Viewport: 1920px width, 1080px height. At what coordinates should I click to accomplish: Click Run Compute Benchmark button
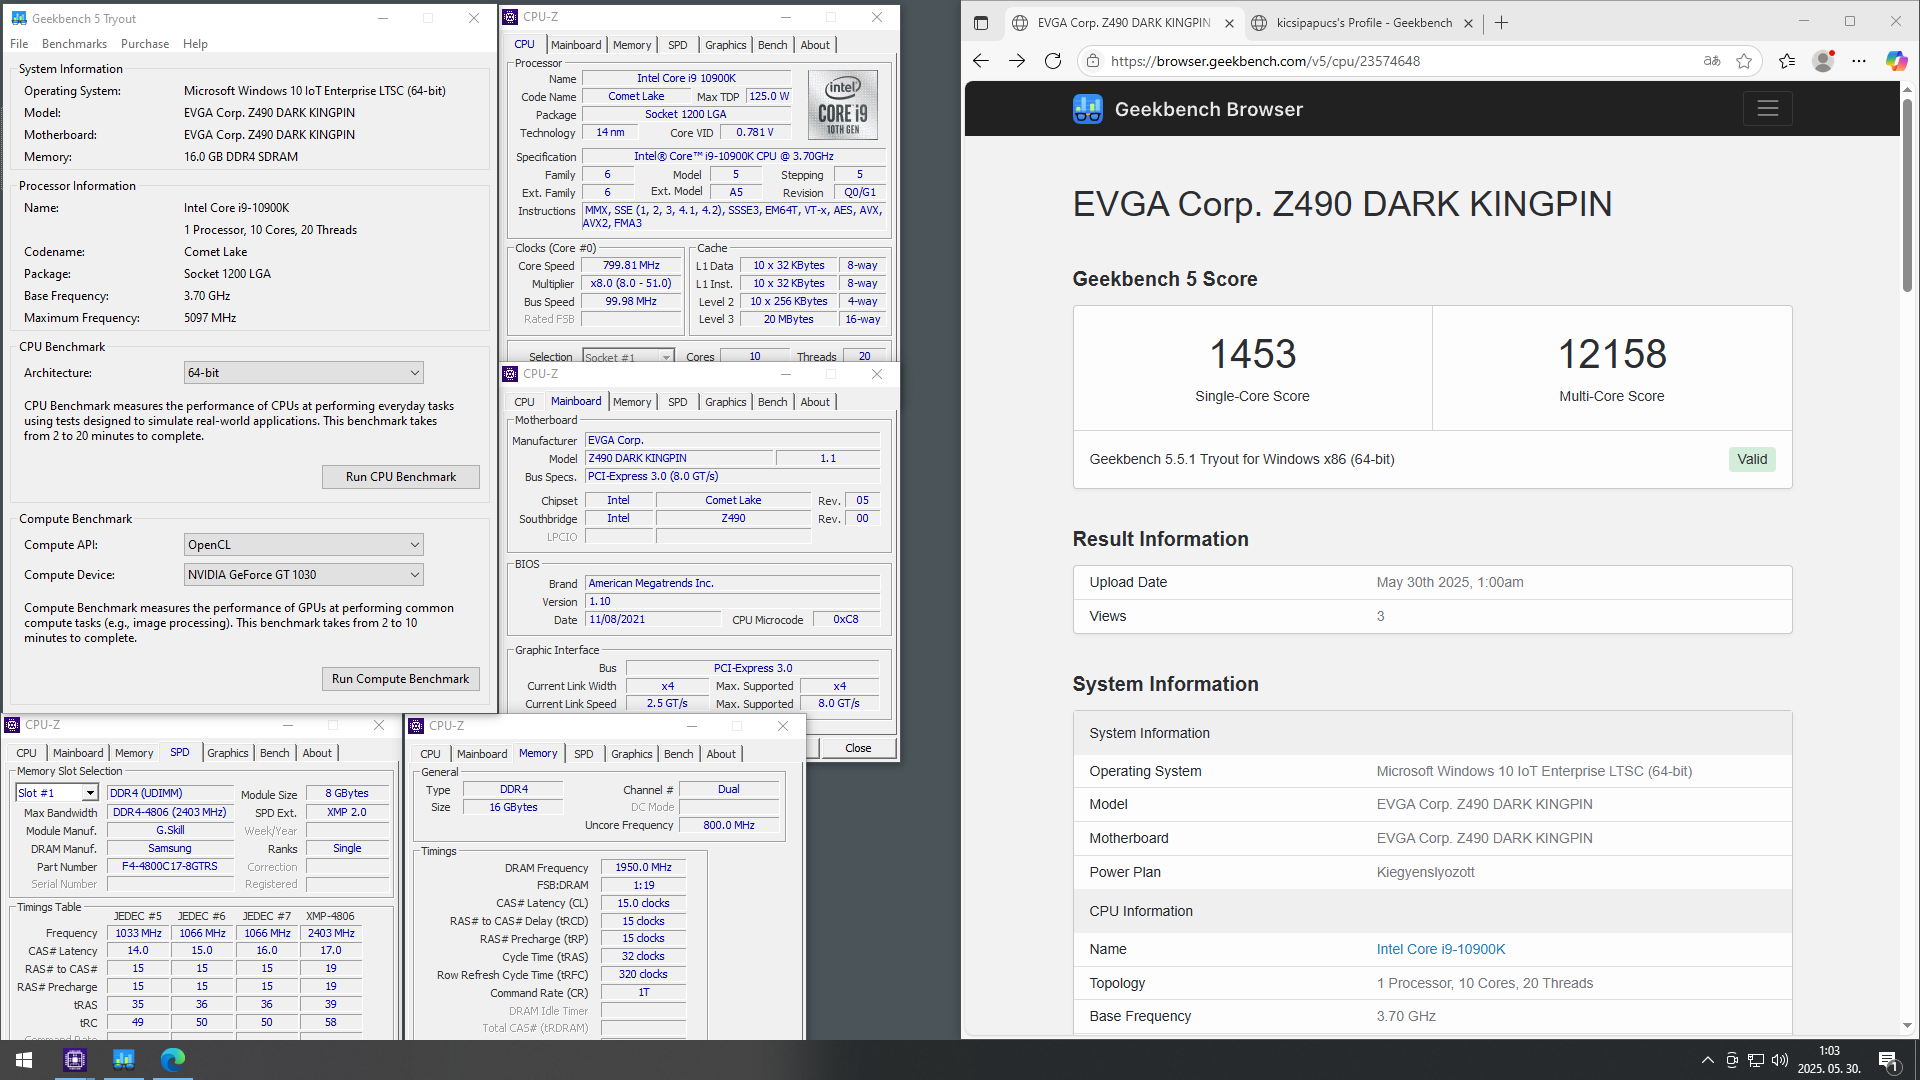(x=401, y=679)
